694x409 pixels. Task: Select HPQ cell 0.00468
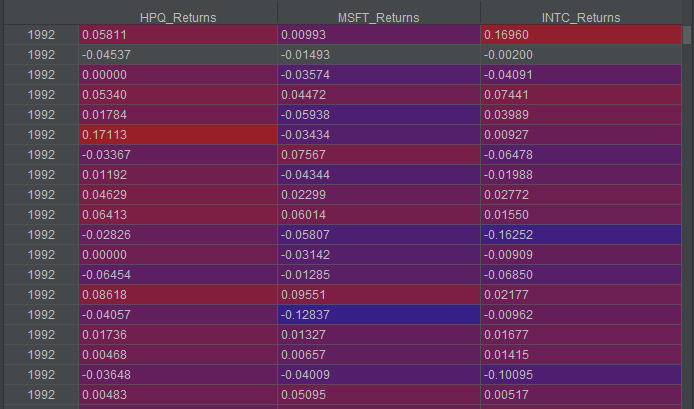tap(178, 355)
